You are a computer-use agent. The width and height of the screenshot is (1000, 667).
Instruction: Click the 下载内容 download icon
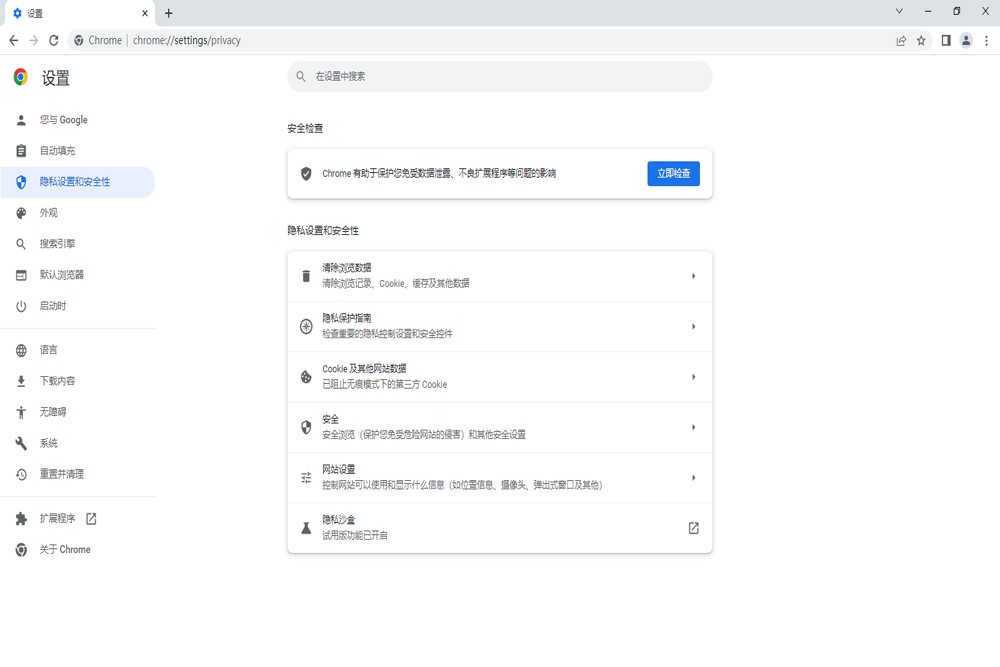[20, 381]
